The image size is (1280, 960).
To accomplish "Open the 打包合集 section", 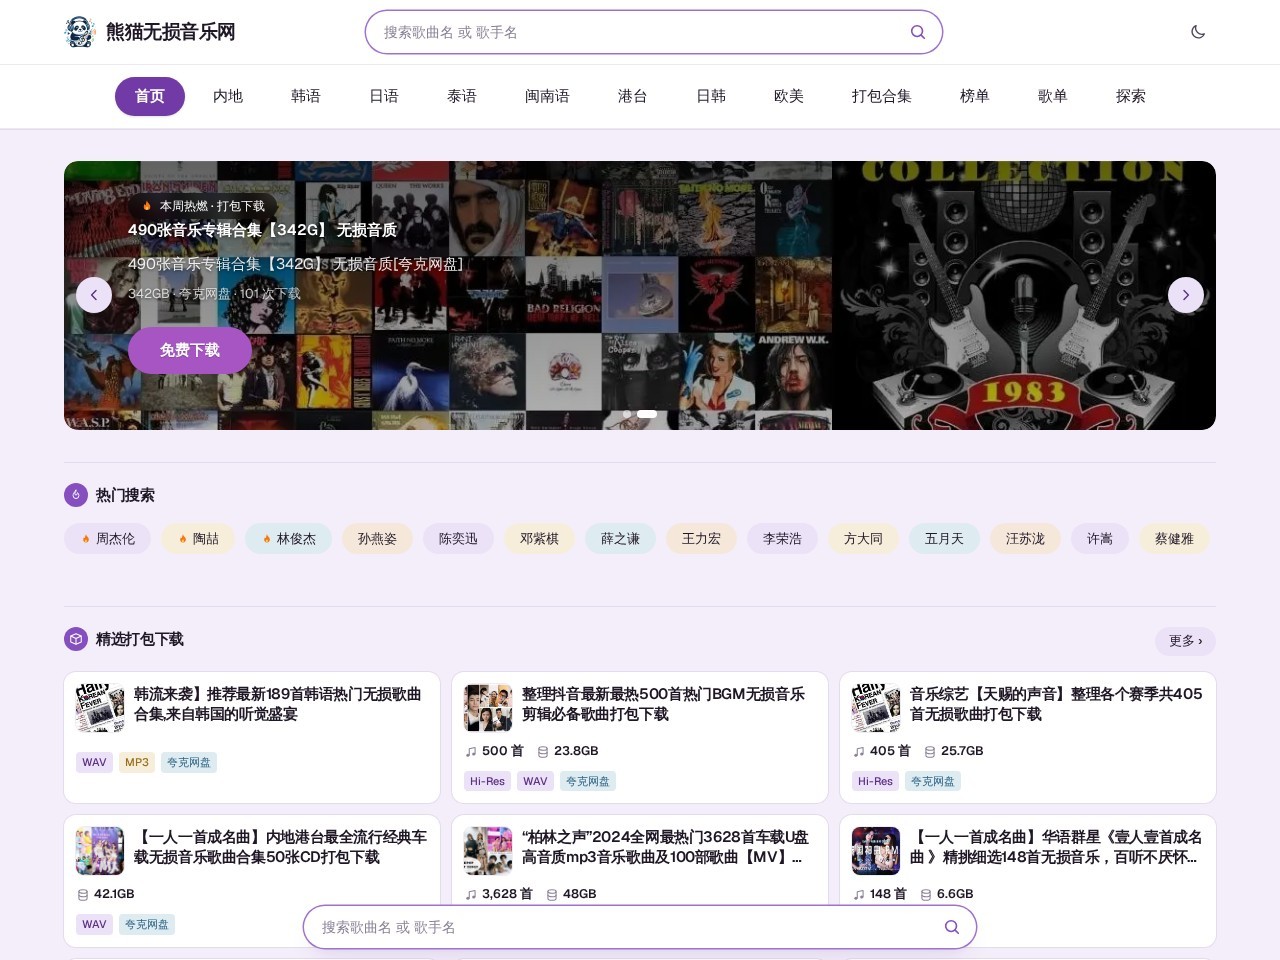I will (882, 96).
